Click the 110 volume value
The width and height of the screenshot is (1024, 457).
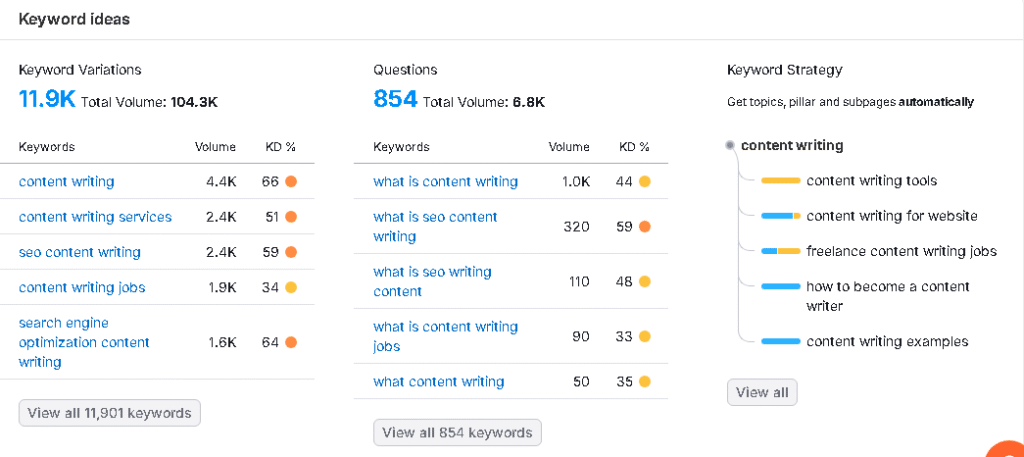point(579,281)
